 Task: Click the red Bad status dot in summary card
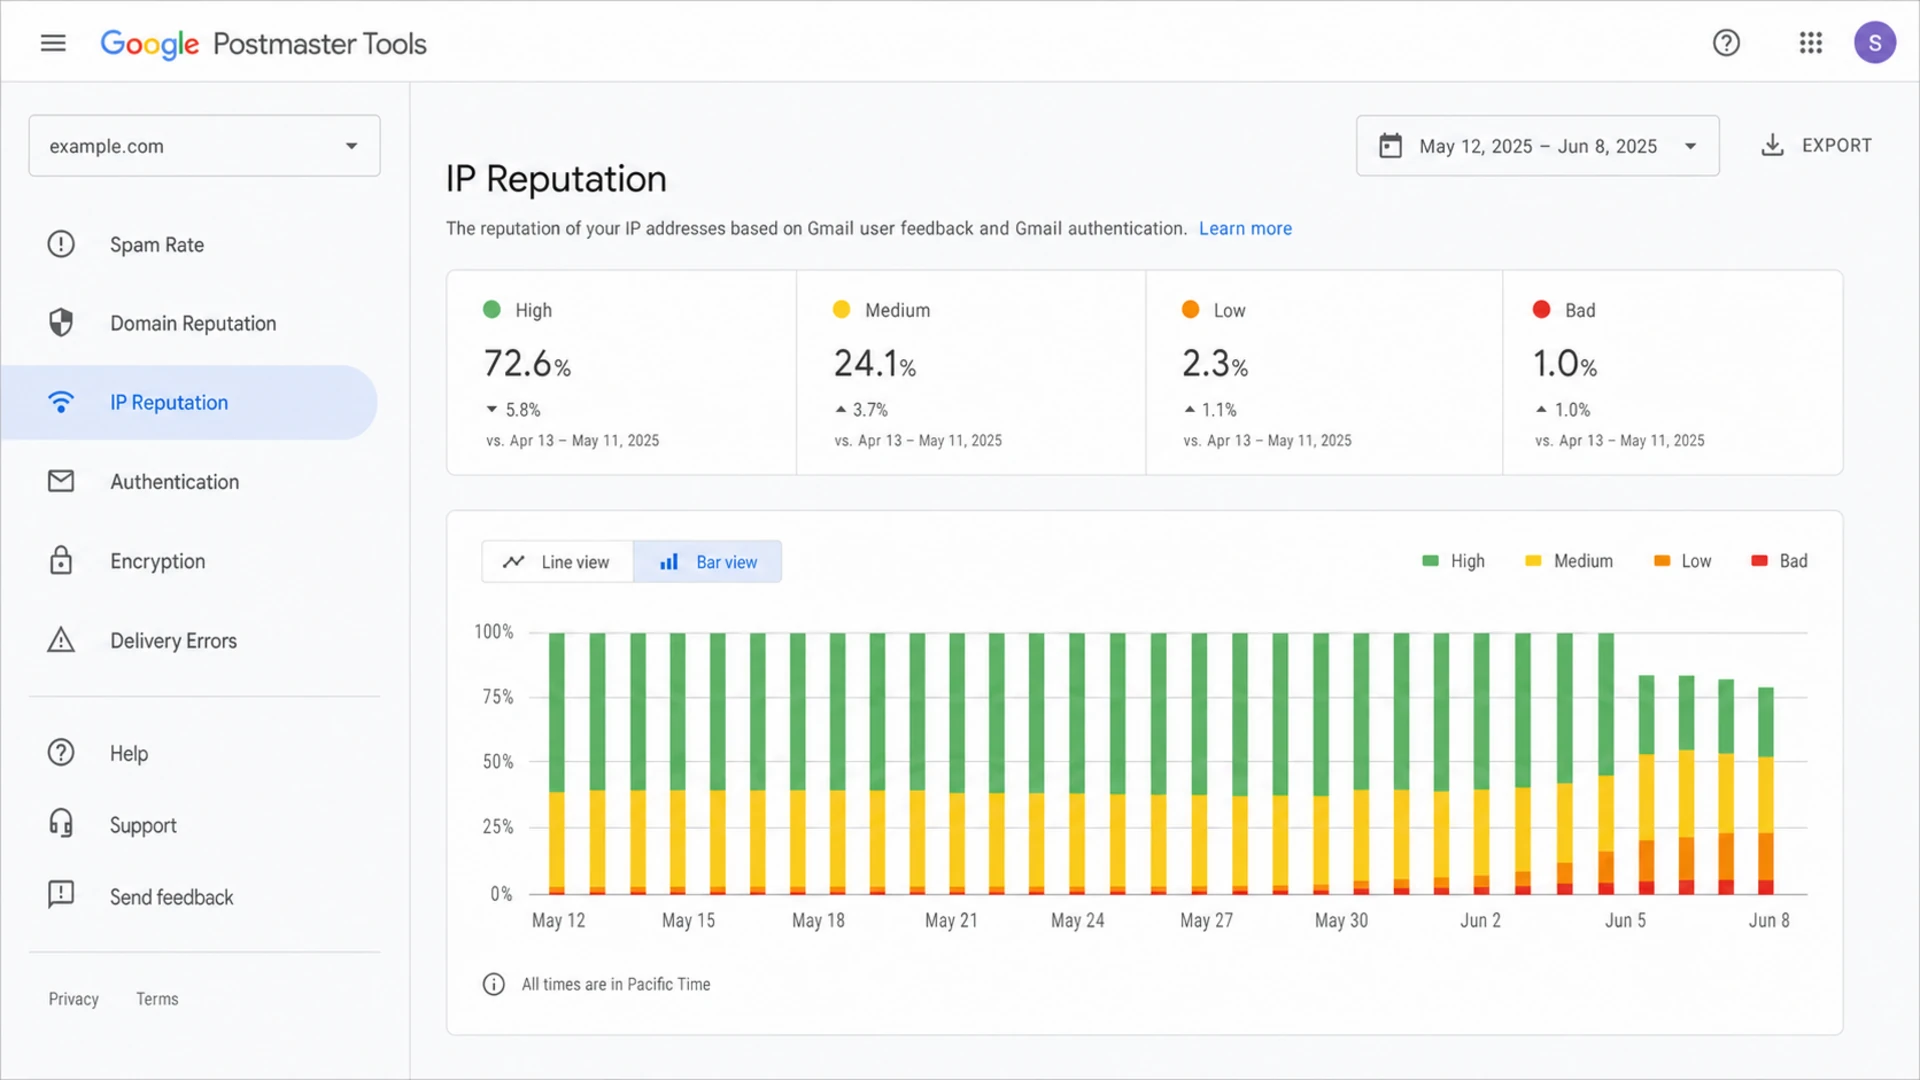tap(1541, 310)
